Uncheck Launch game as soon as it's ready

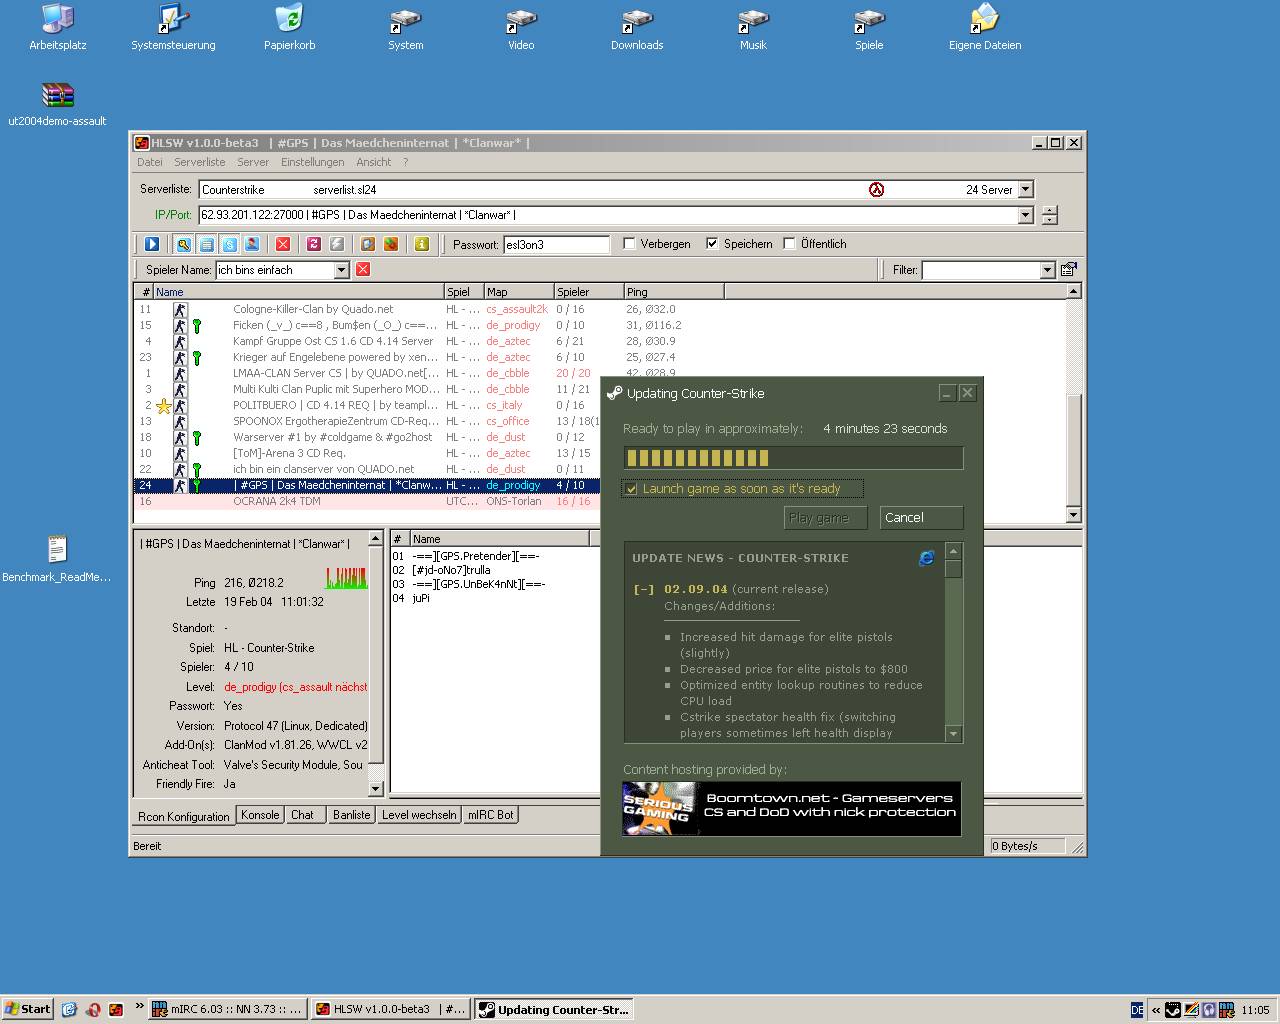(631, 489)
